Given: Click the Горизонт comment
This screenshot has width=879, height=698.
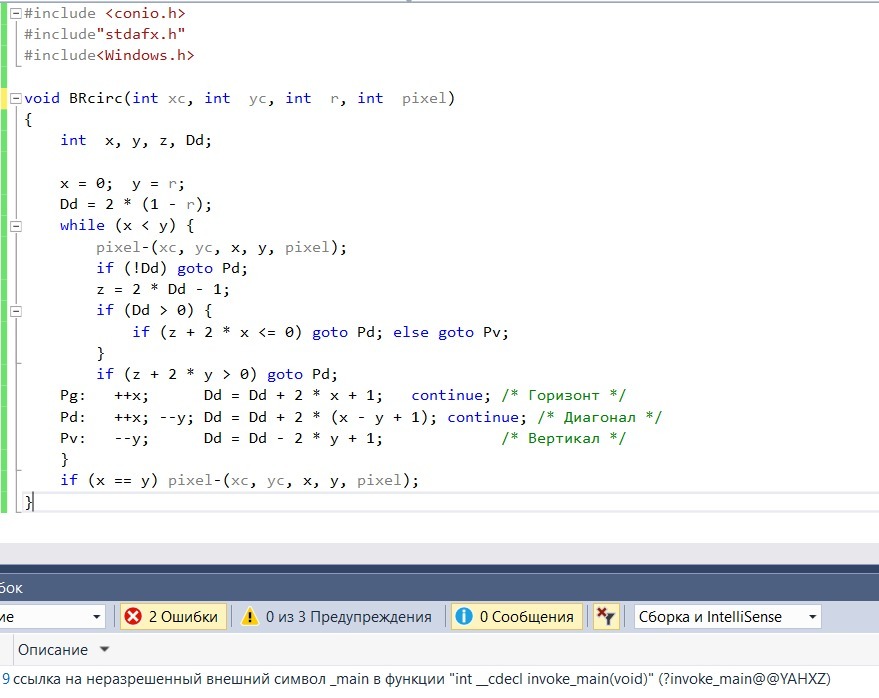Looking at the screenshot, I should tap(563, 396).
